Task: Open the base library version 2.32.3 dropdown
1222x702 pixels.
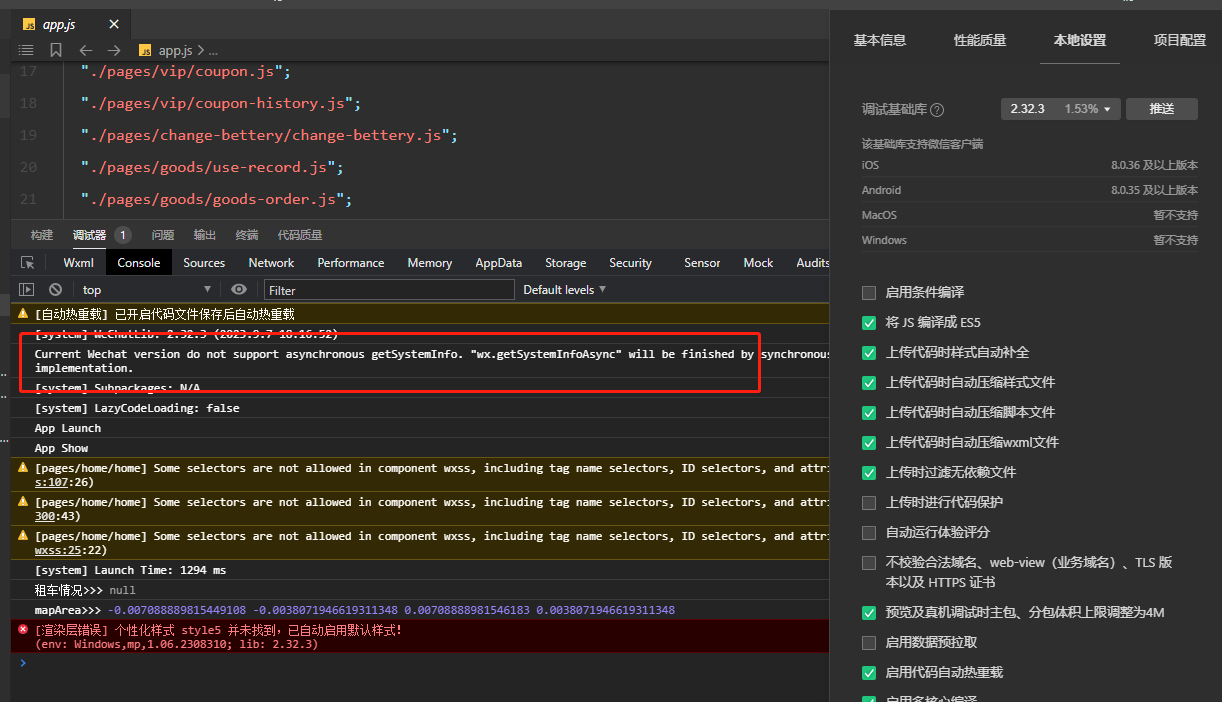Action: click(x=1061, y=109)
